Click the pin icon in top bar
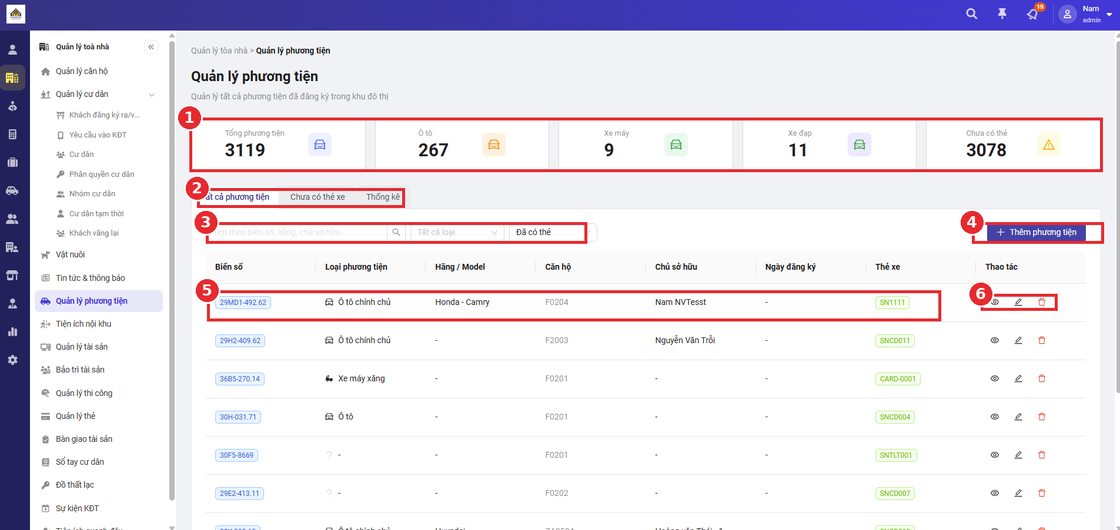 click(1002, 14)
